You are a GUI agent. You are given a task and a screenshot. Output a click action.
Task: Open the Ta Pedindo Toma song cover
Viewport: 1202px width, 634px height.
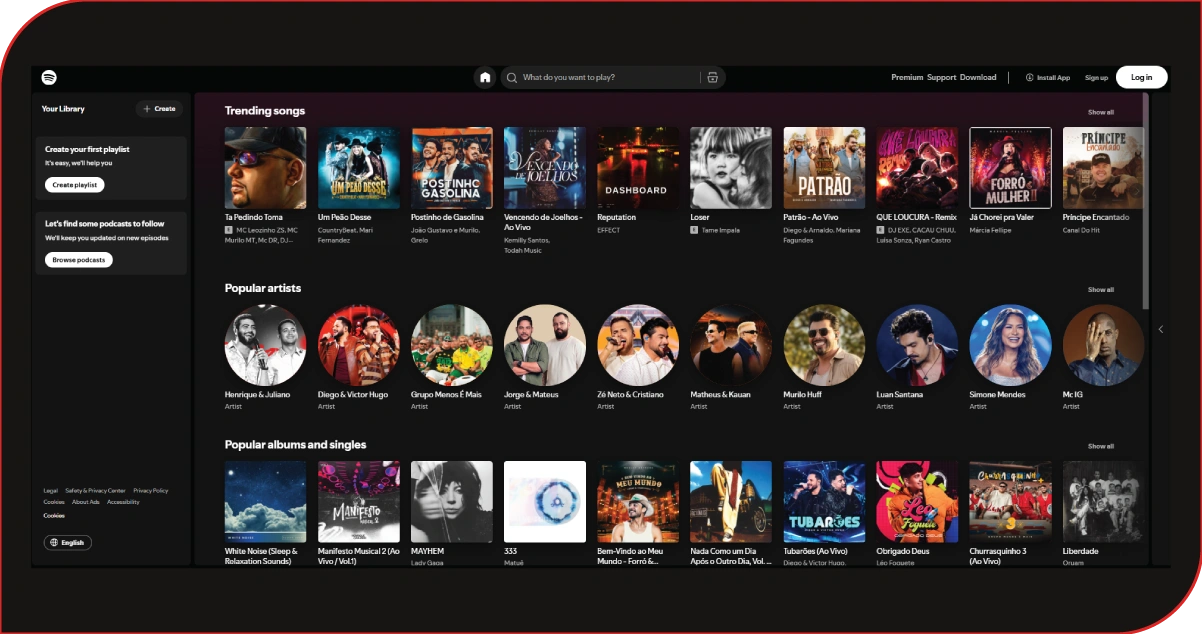point(266,168)
